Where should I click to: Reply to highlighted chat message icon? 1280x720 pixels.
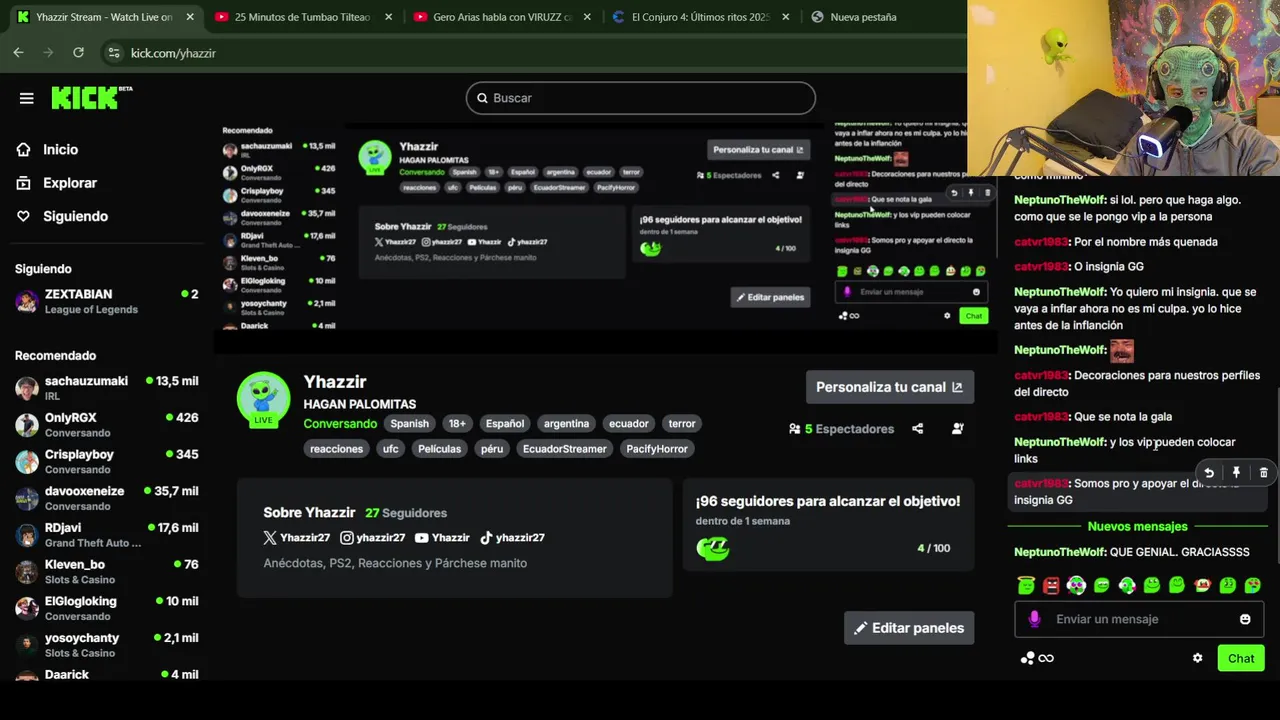[x=1209, y=473]
